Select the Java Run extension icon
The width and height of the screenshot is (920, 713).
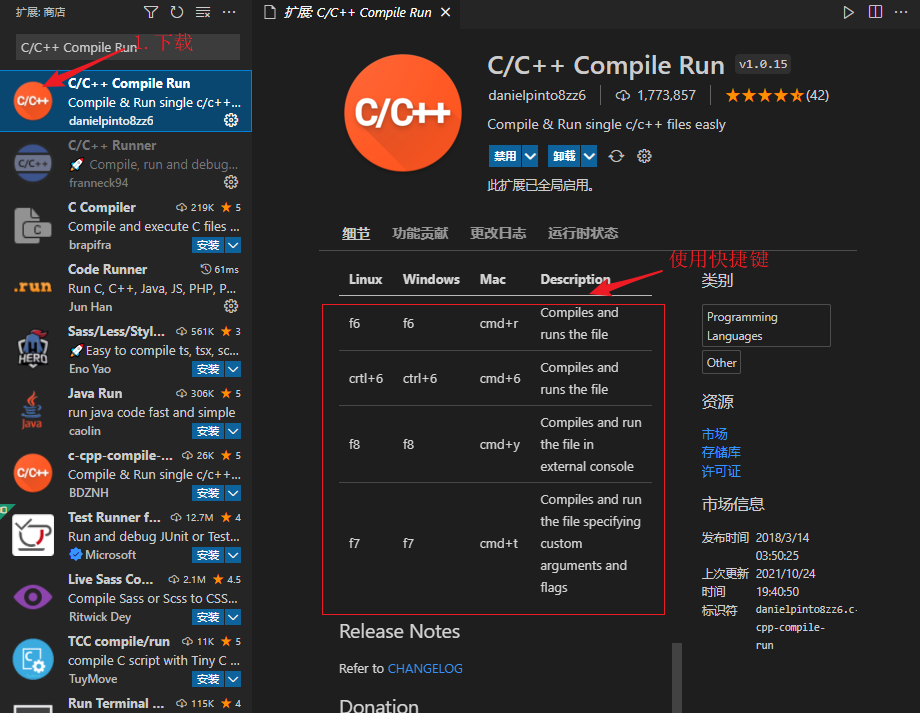click(32, 411)
